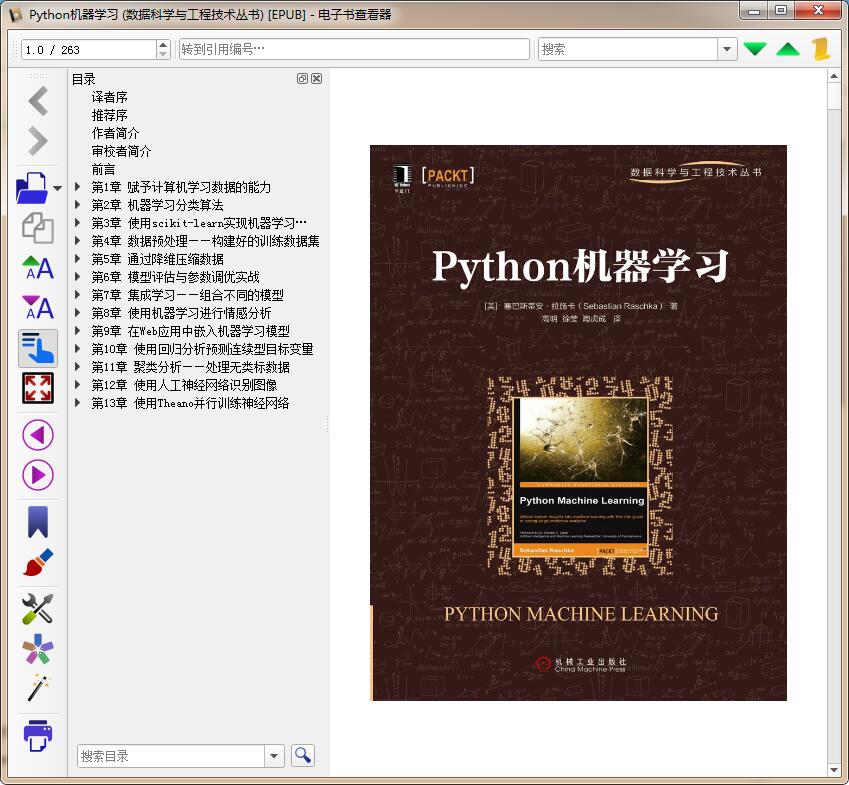Close the 目录 table of contents panel
This screenshot has width=849, height=785.
(x=317, y=78)
